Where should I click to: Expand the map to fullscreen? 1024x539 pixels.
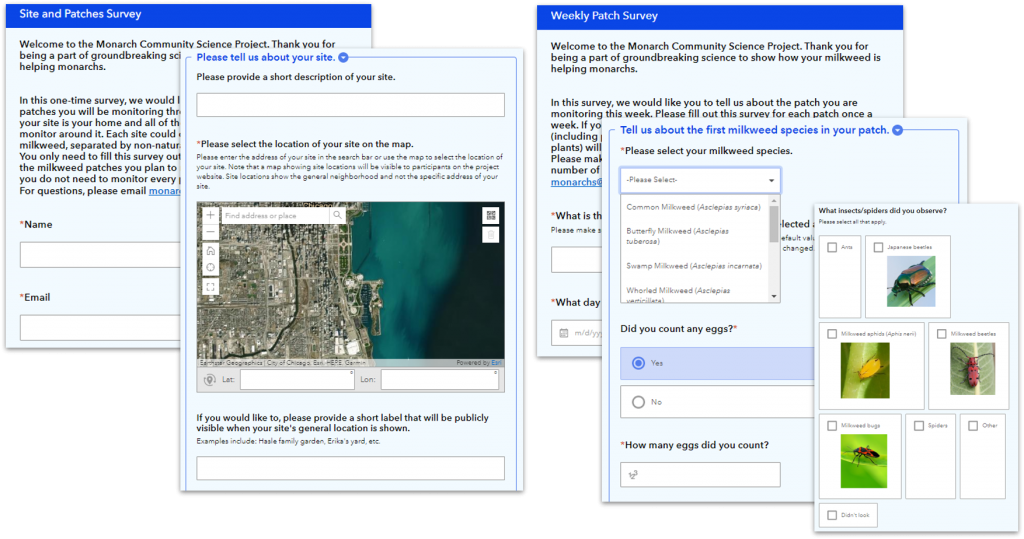coord(210,286)
